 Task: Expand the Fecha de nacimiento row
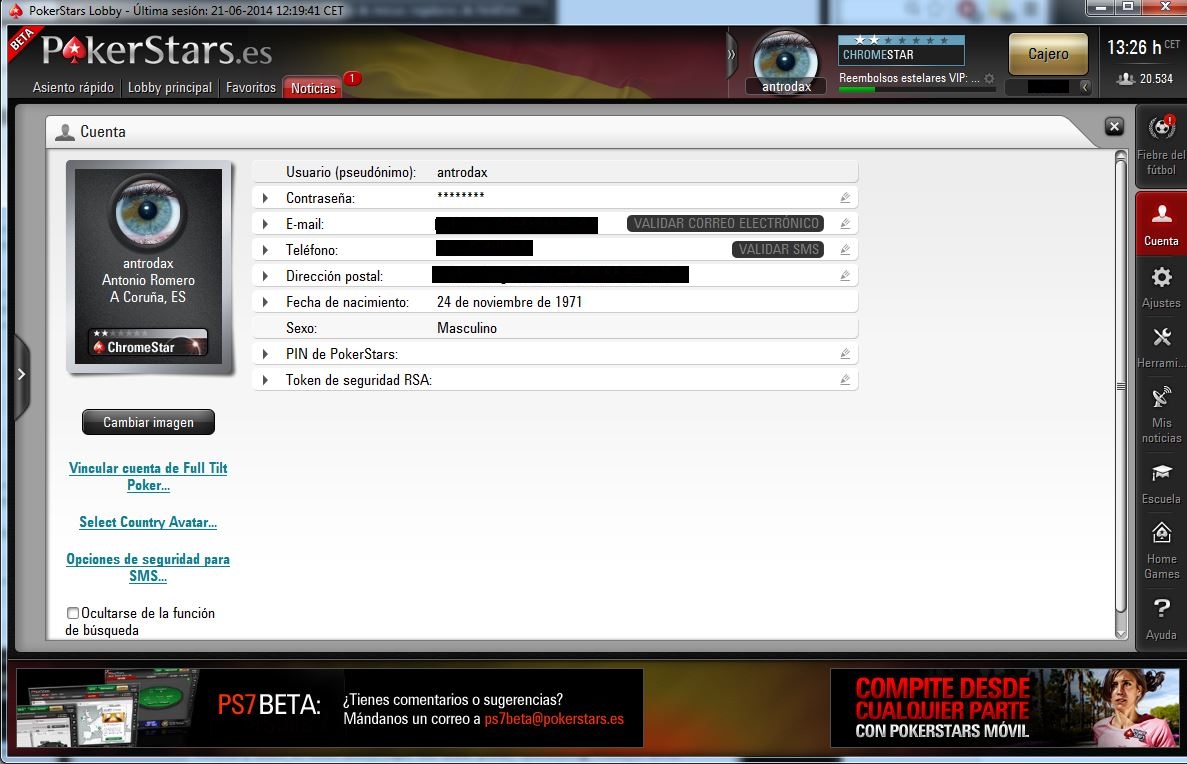[x=265, y=302]
